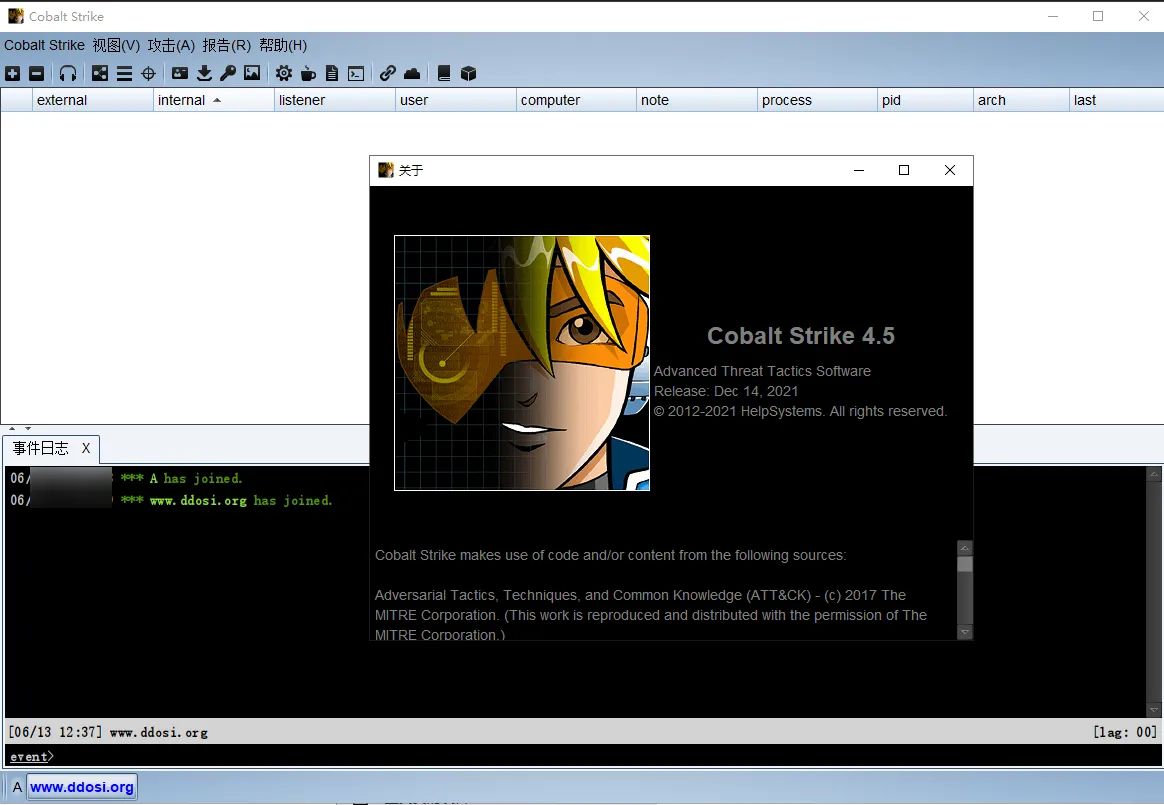Show the targets table via the crosshair icon
Screen dimensions: 1164x805
[148, 74]
